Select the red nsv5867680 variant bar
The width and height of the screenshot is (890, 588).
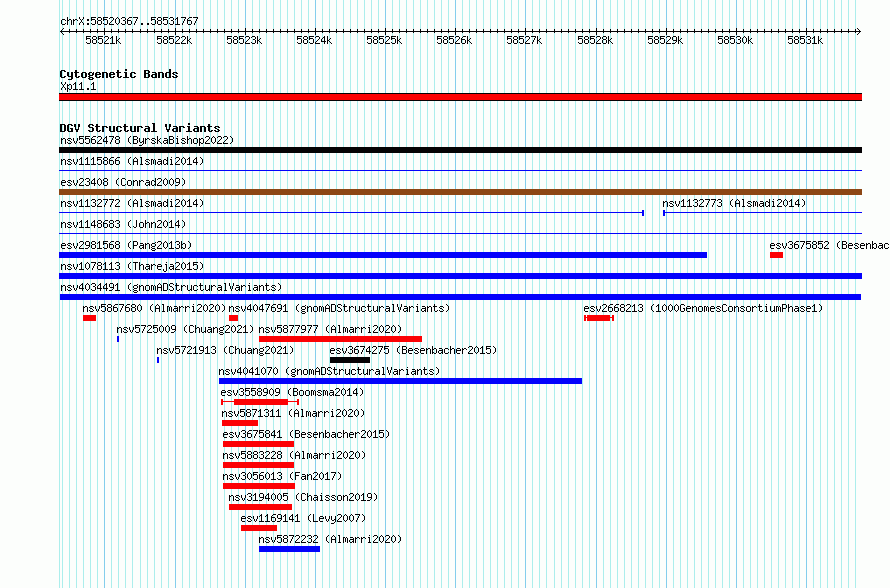(x=89, y=318)
